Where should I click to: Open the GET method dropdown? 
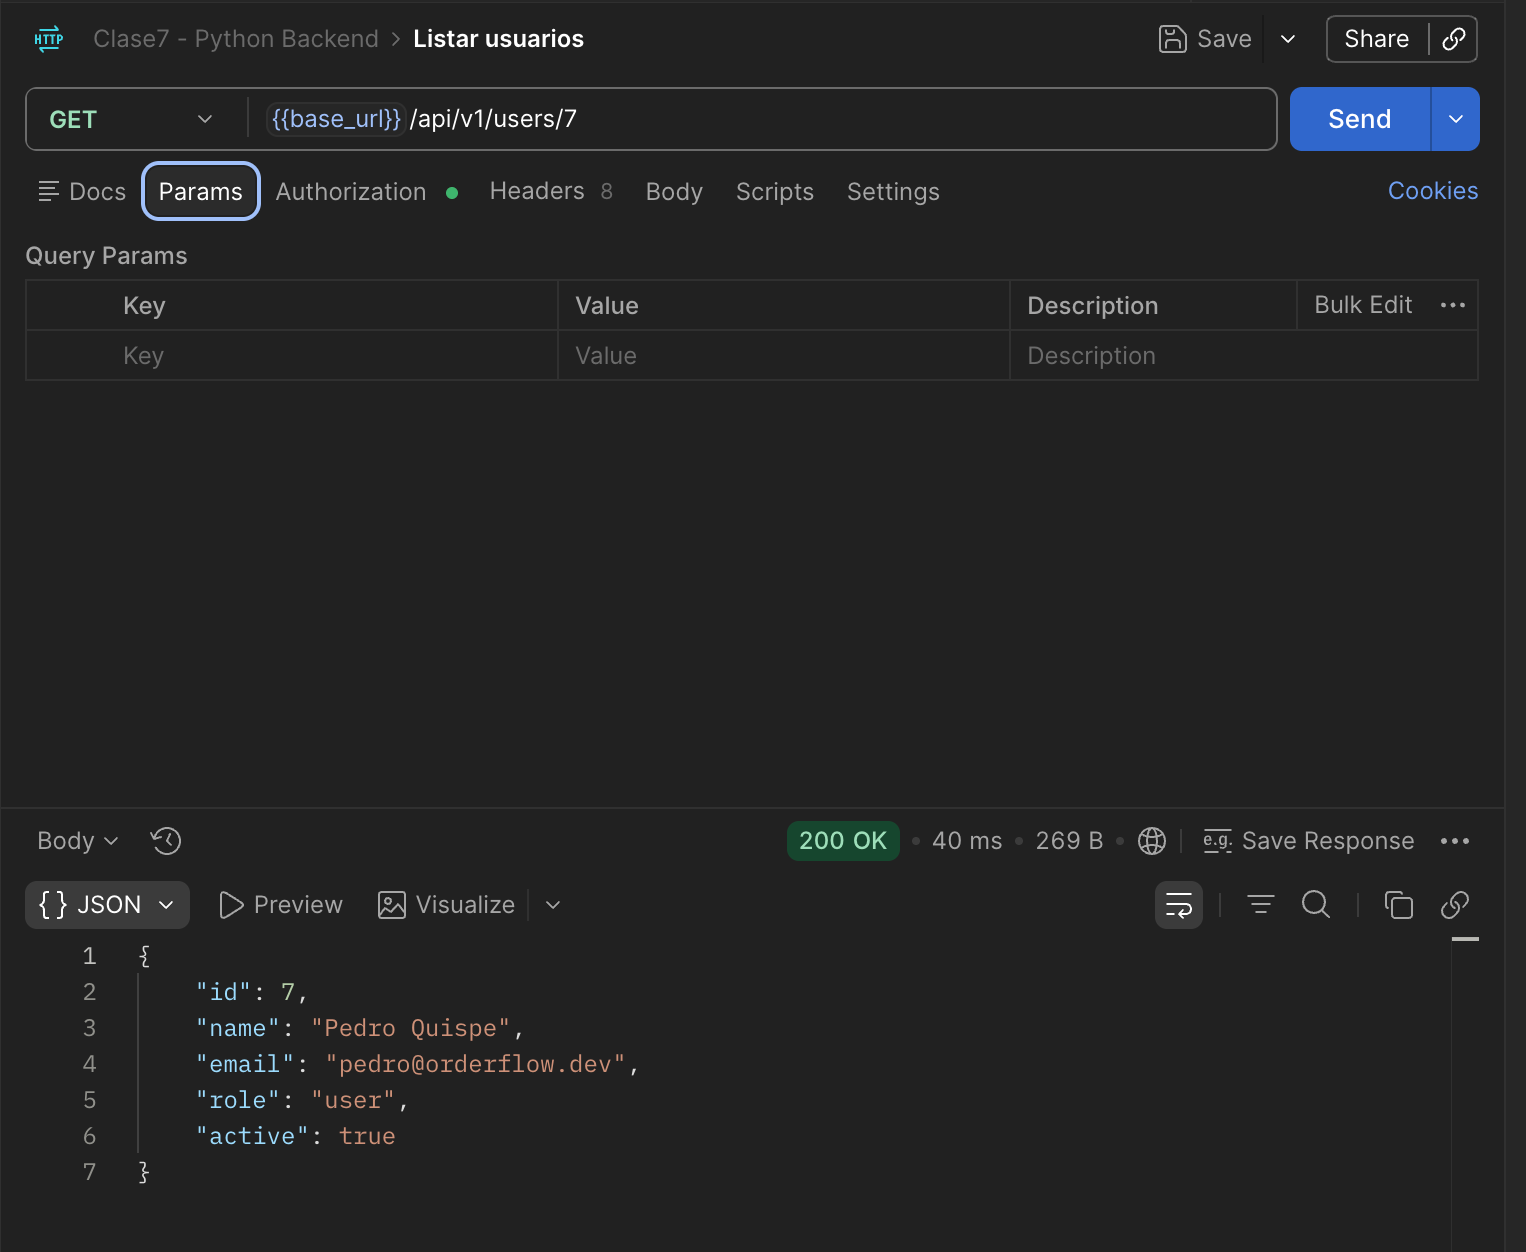[131, 119]
